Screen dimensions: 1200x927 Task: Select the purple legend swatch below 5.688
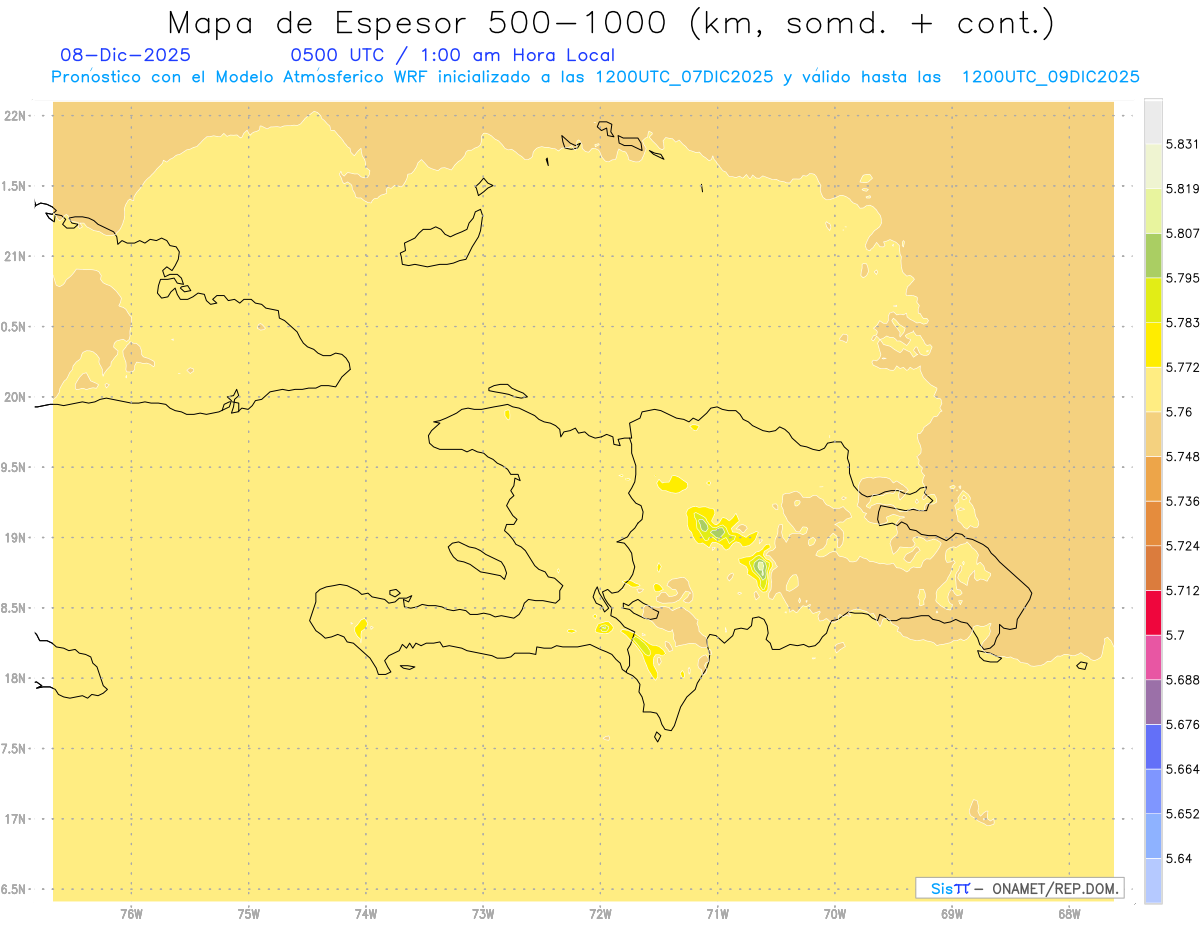[x=1153, y=702]
